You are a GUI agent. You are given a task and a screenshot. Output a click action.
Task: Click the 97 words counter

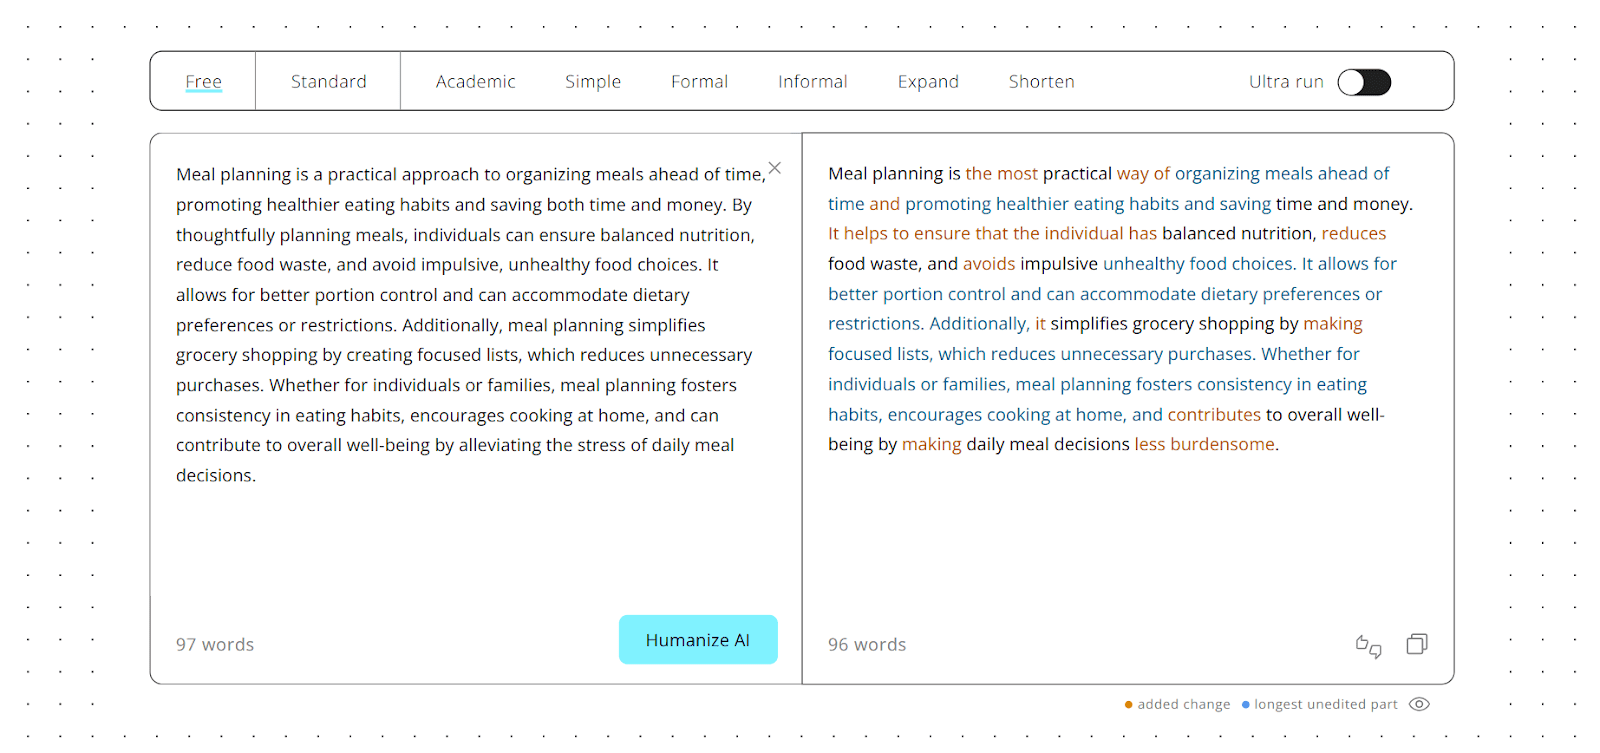[x=215, y=645]
